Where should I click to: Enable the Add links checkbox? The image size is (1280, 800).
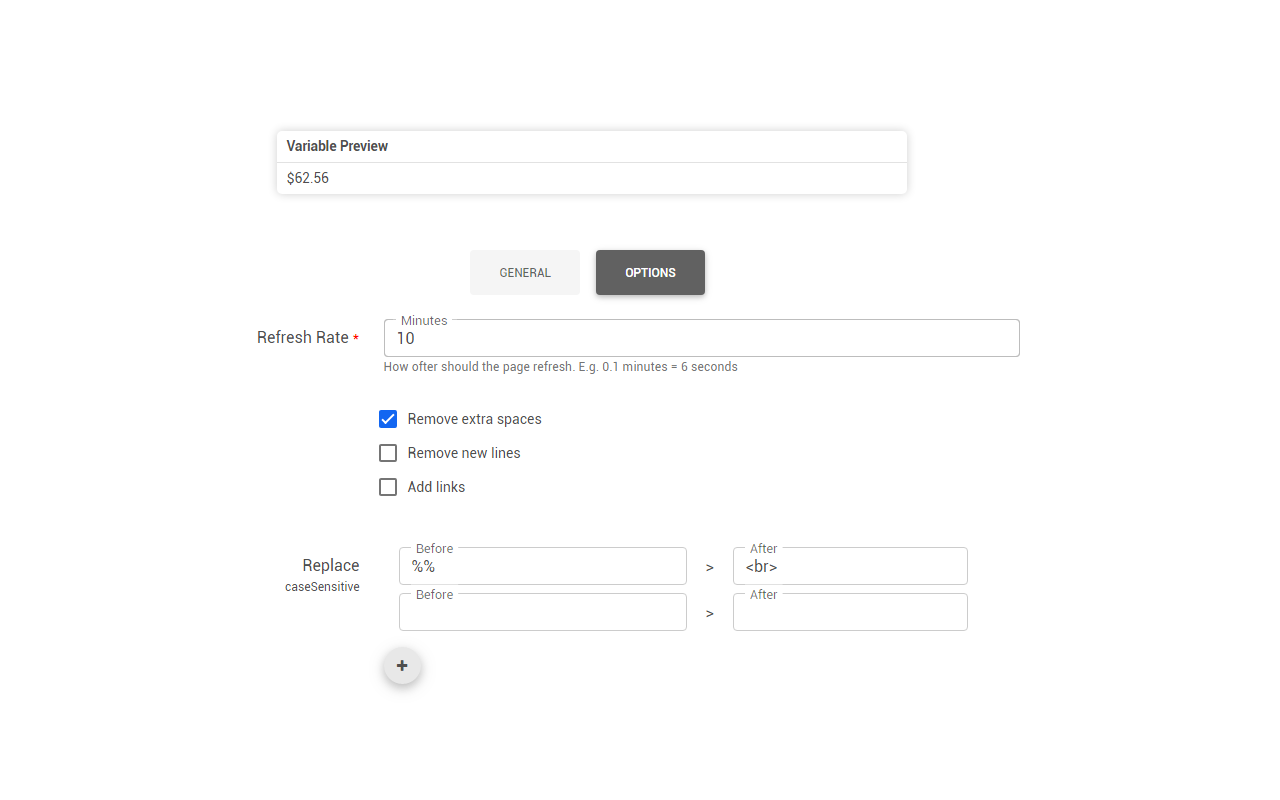(388, 487)
